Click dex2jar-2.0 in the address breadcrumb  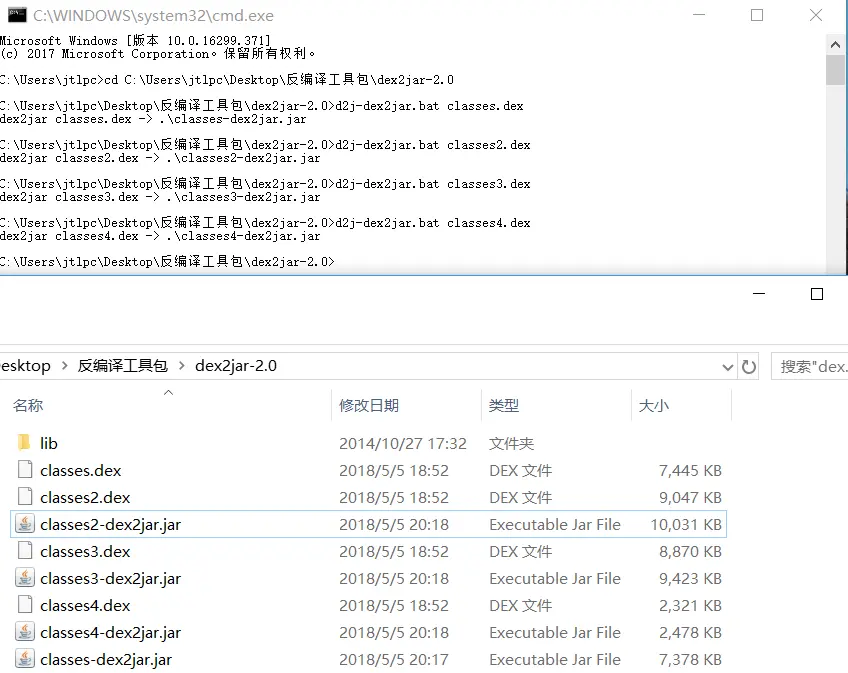[236, 366]
